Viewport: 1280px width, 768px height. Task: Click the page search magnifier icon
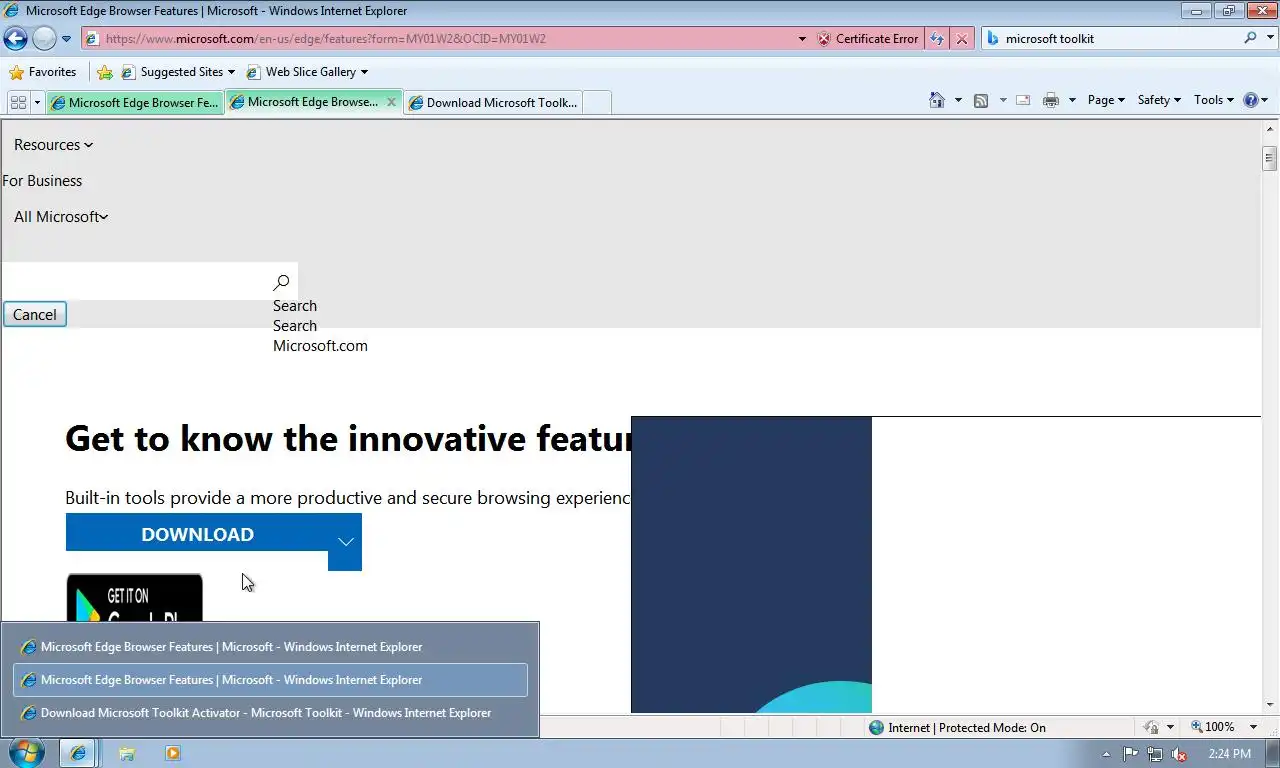281,283
